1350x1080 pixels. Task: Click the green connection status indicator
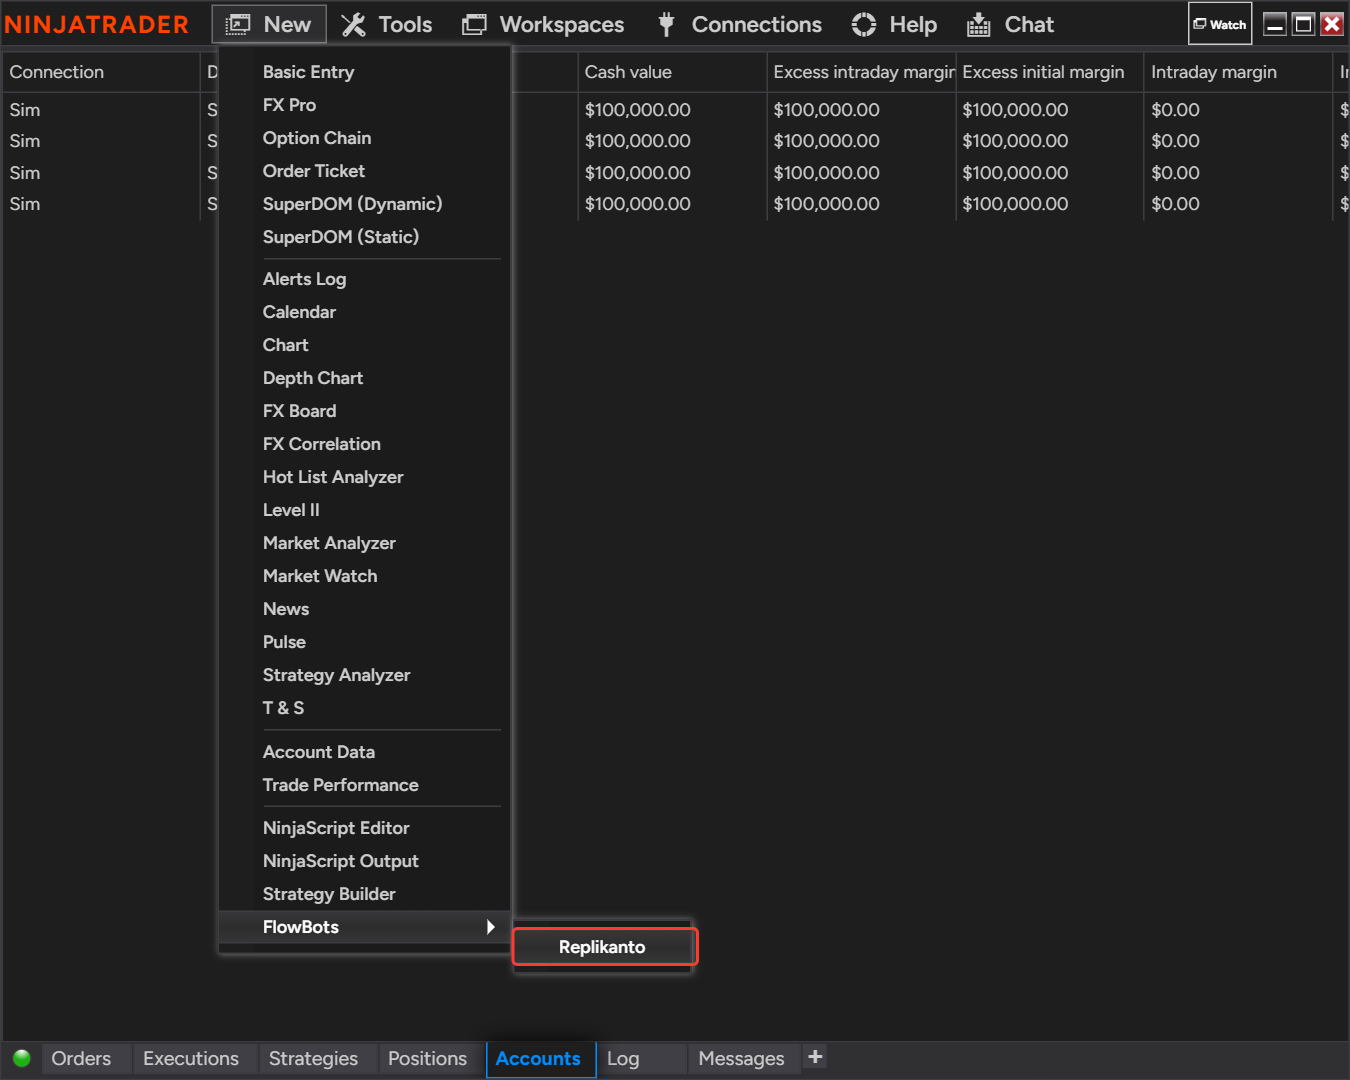tap(22, 1058)
